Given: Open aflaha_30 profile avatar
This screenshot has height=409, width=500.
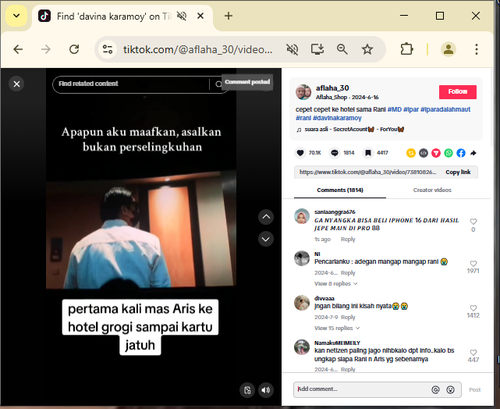Looking at the screenshot, I should (x=303, y=92).
